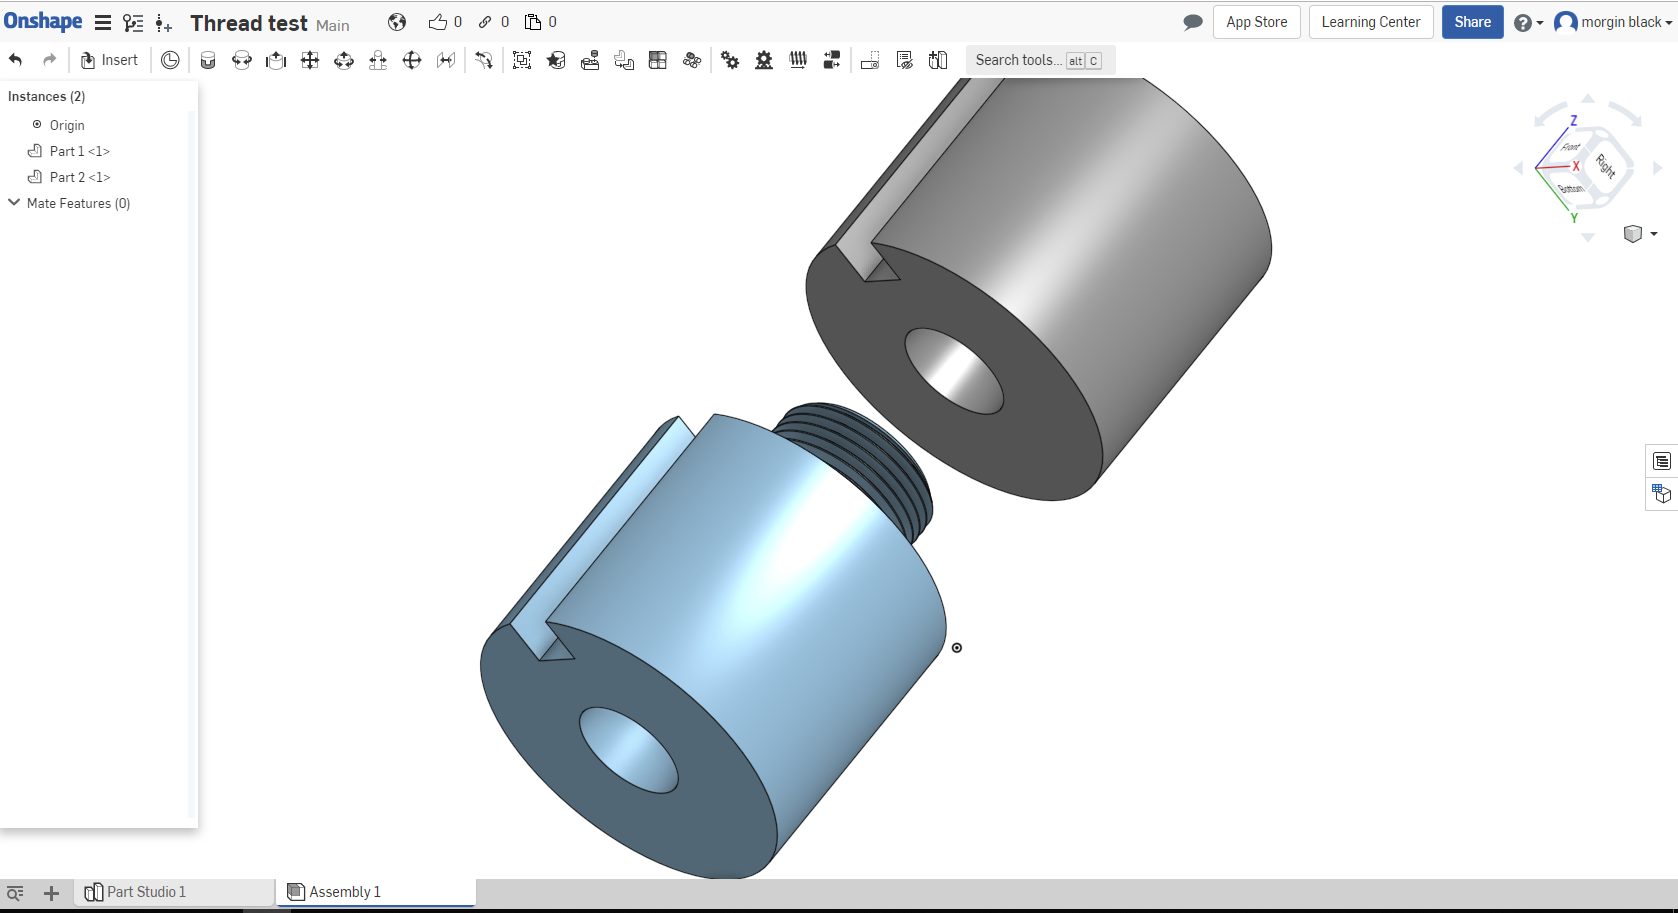Viewport: 1678px width, 913px height.
Task: Select the Tangent mate tool
Action: (x=484, y=60)
